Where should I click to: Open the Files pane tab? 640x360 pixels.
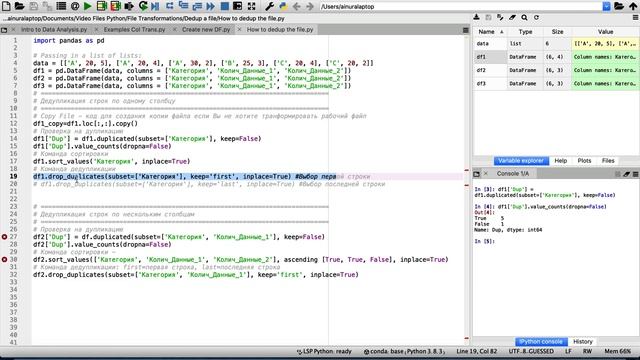608,160
